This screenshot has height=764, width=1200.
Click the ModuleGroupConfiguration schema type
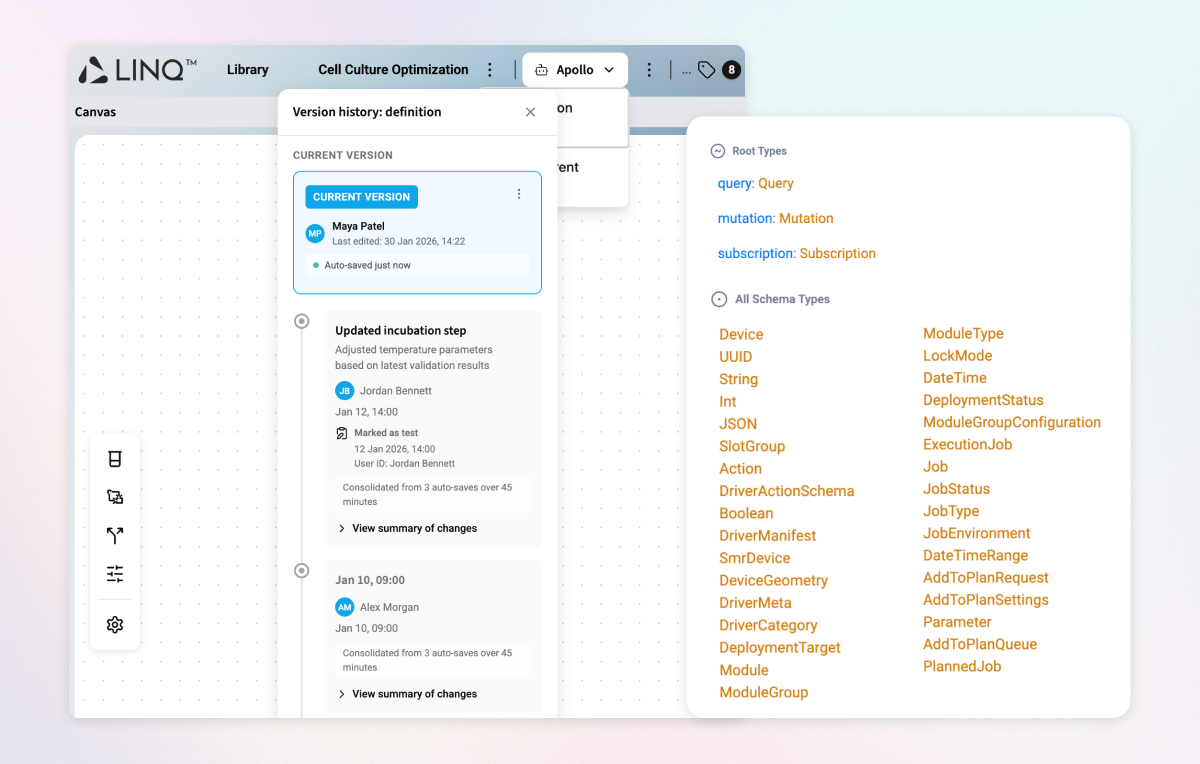[1012, 422]
